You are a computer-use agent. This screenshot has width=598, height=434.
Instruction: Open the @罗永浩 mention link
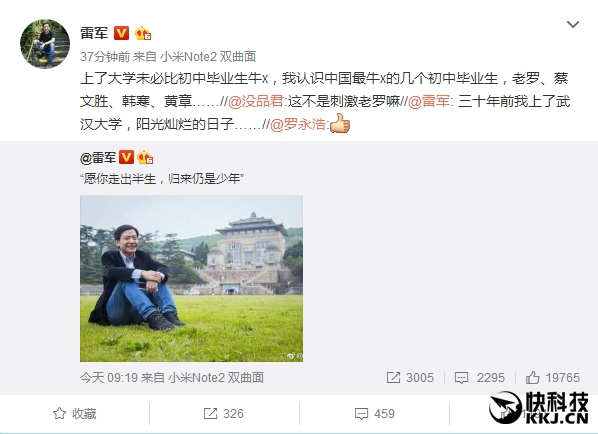click(298, 124)
